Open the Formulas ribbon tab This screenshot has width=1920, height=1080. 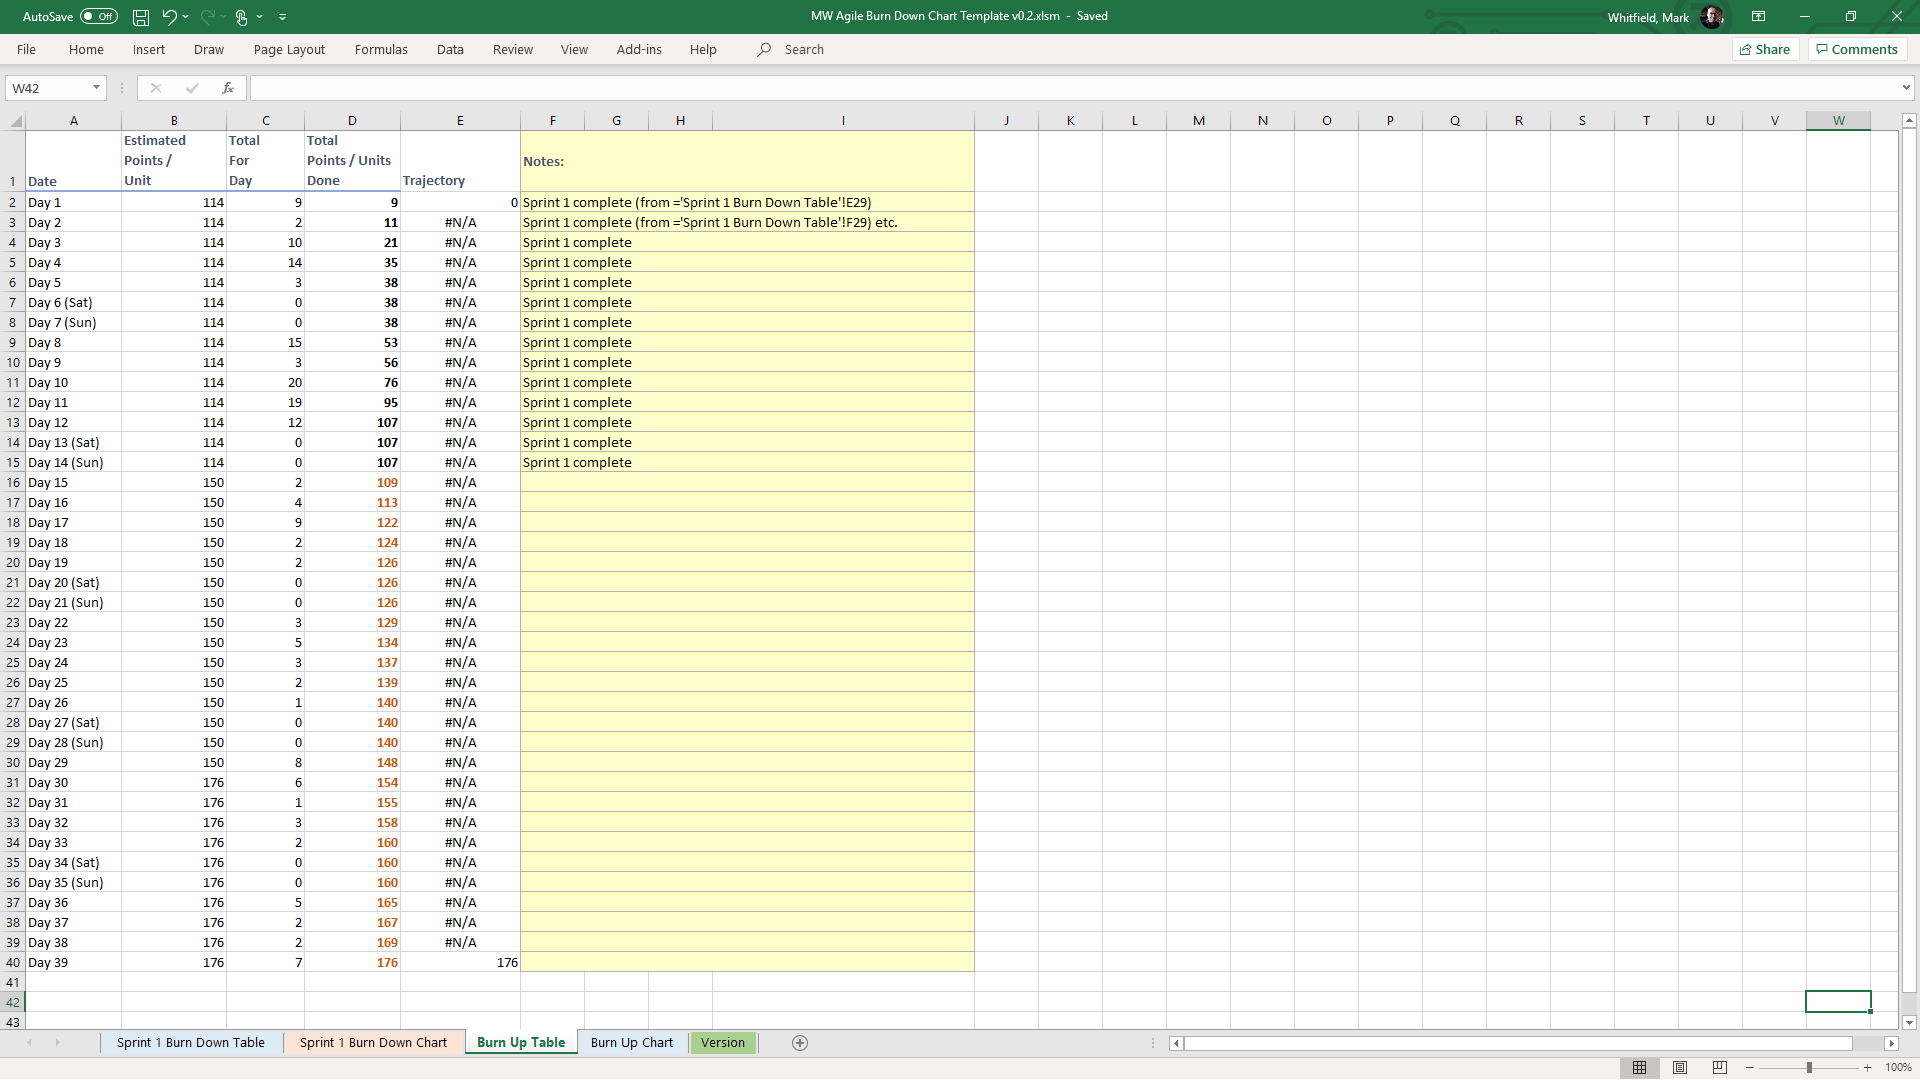click(x=381, y=49)
